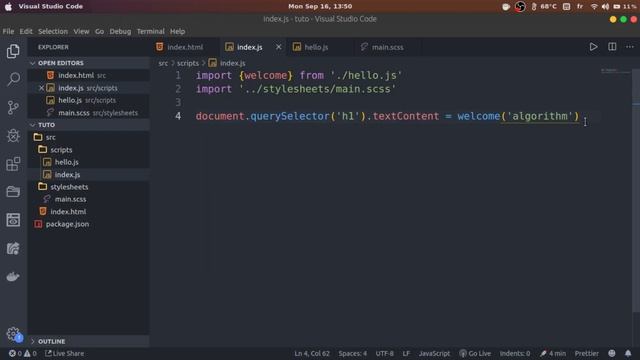This screenshot has height=360, width=640.
Task: Open the Go menu
Action: (x=99, y=31)
